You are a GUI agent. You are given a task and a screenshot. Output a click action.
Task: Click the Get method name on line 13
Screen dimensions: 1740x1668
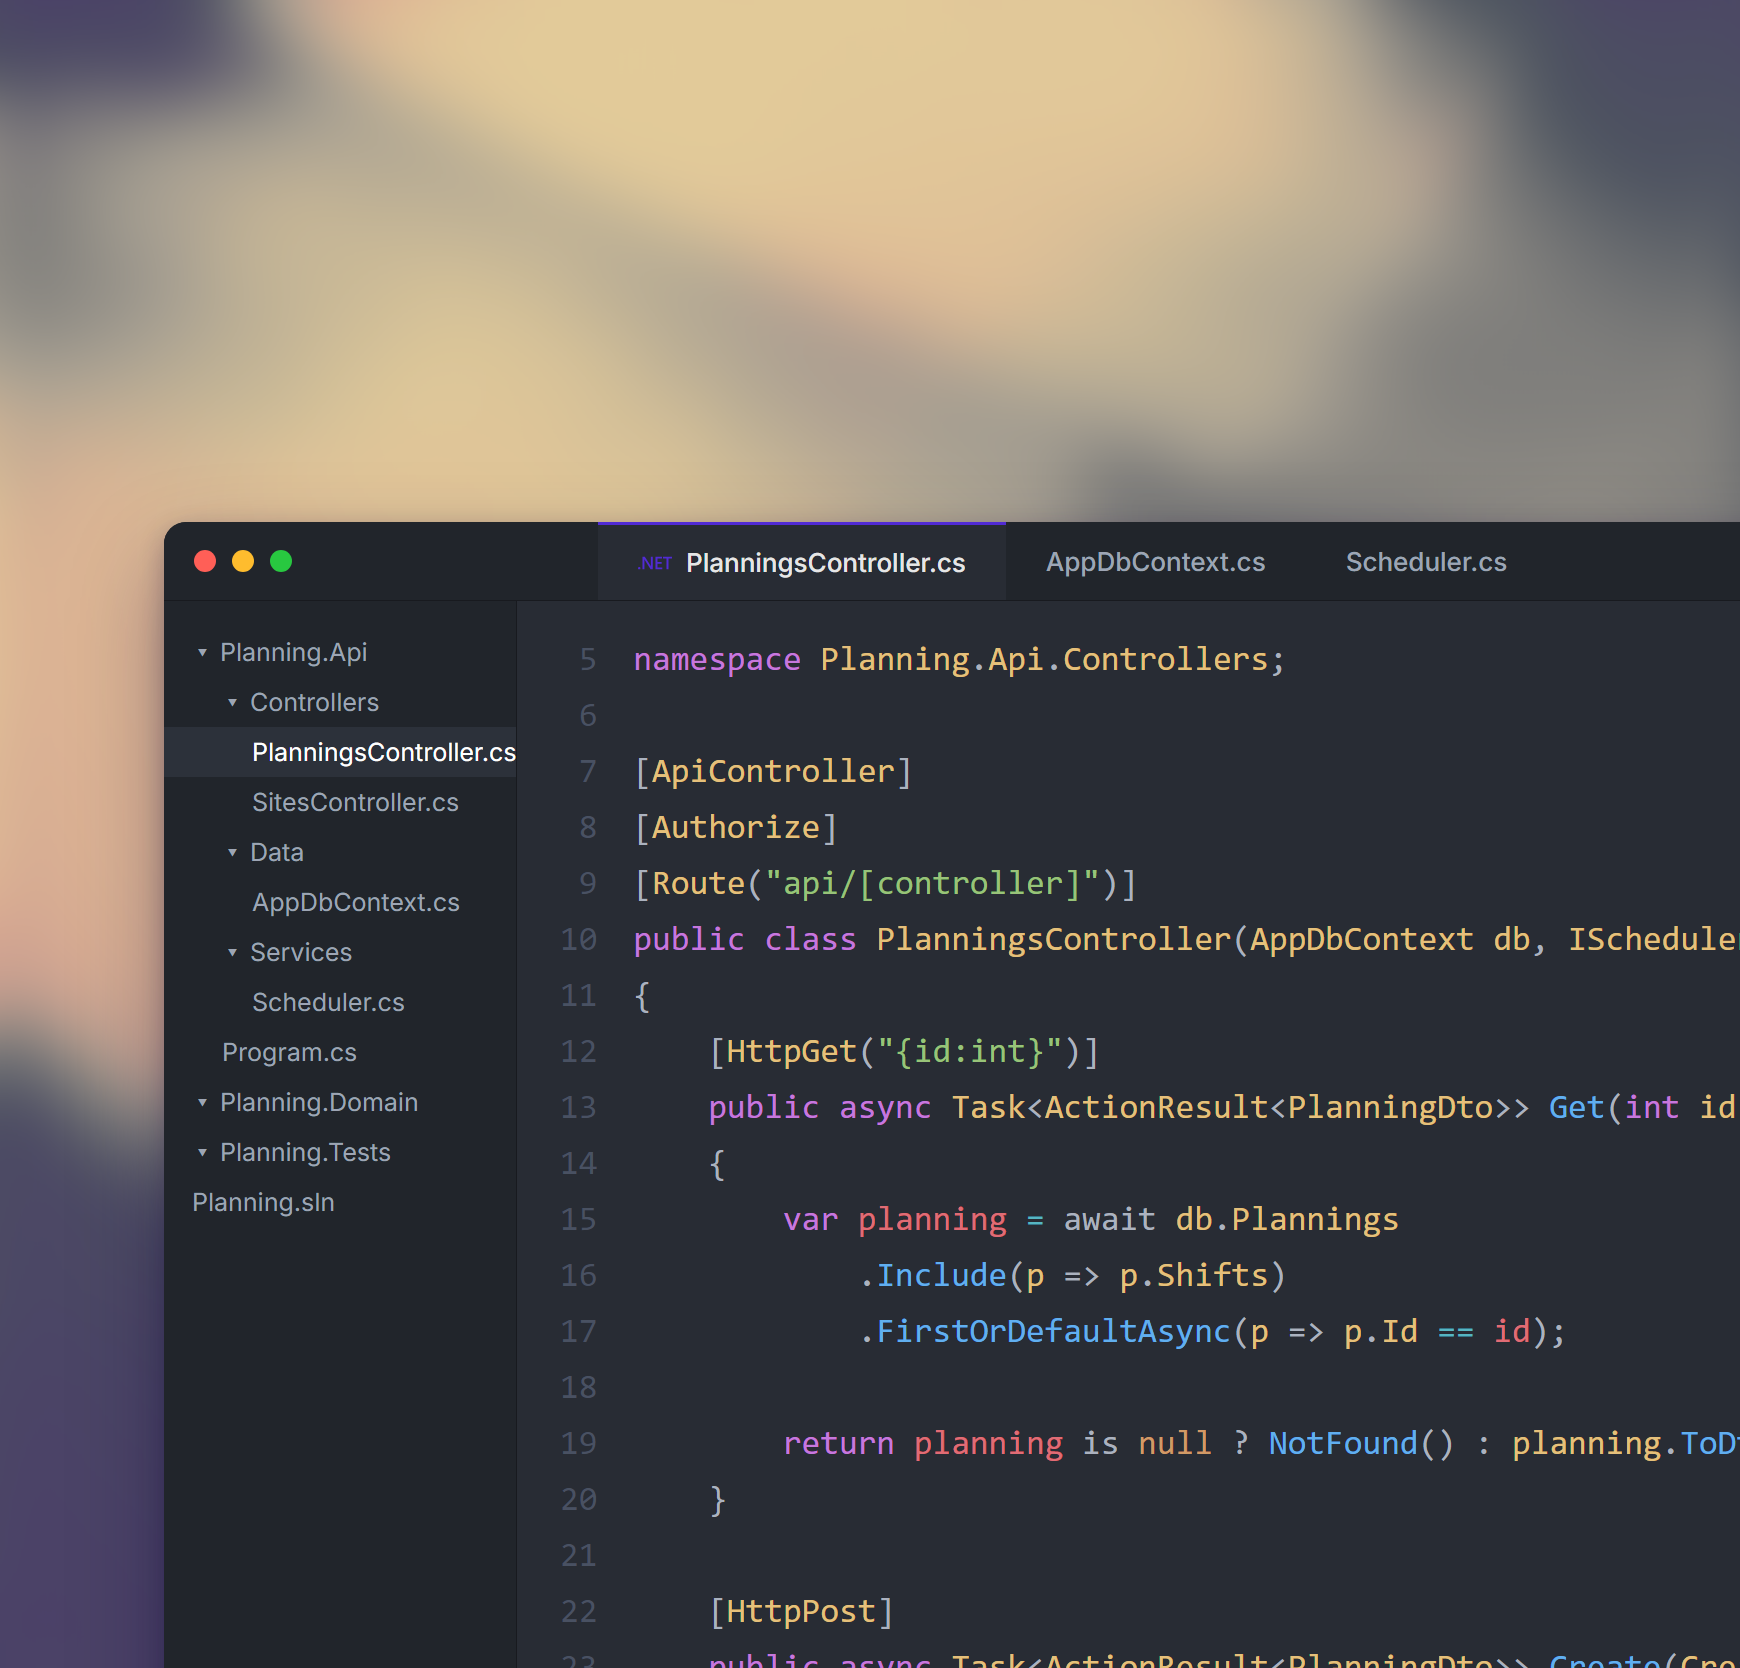coord(1576,1107)
